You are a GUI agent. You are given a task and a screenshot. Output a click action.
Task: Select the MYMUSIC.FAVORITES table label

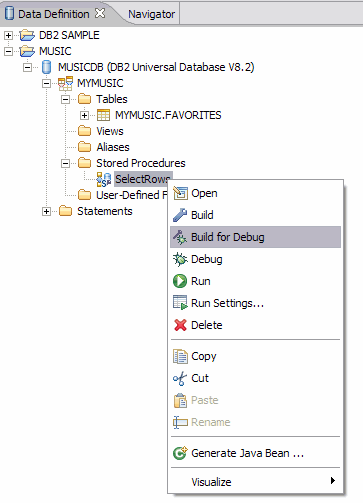click(x=168, y=115)
